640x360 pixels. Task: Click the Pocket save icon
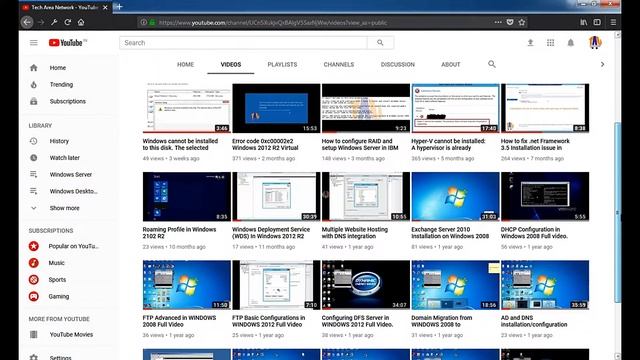pyautogui.click(x=510, y=22)
